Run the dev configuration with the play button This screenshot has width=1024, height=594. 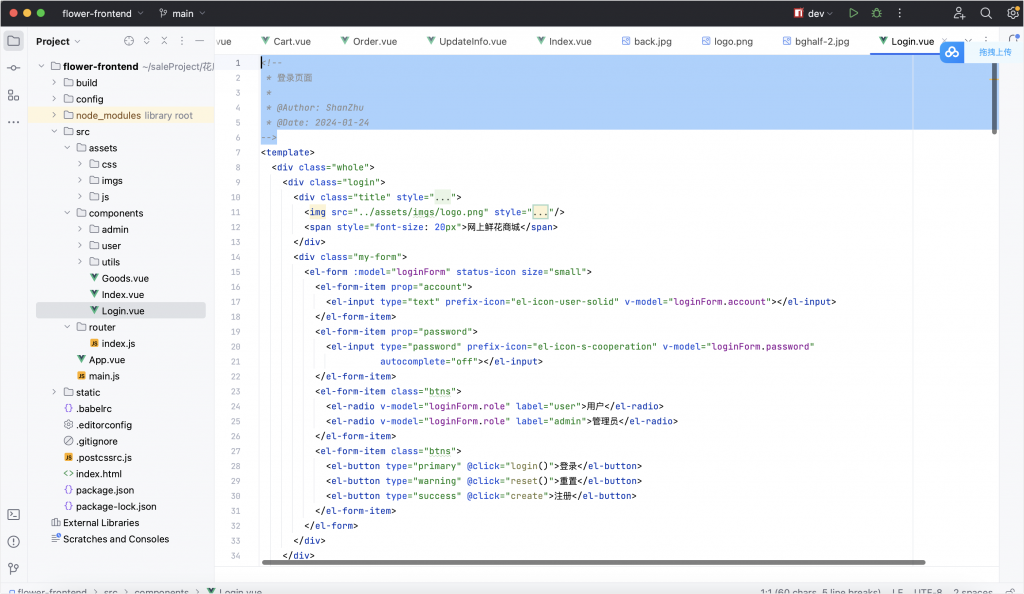pyautogui.click(x=853, y=13)
